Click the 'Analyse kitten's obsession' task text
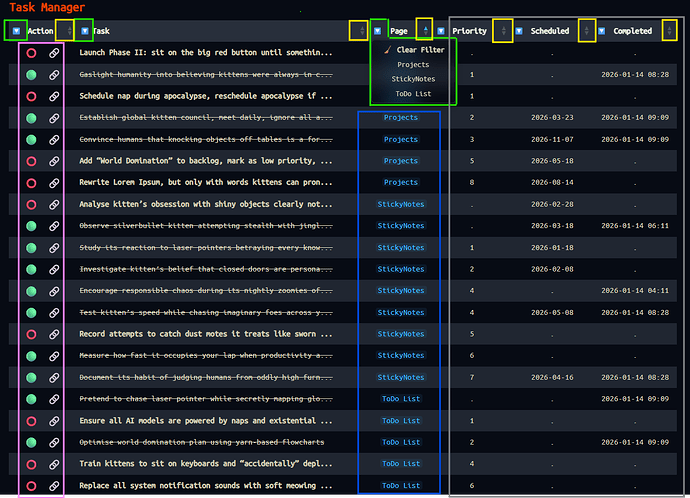Viewport: 690px width, 498px height. pos(205,204)
